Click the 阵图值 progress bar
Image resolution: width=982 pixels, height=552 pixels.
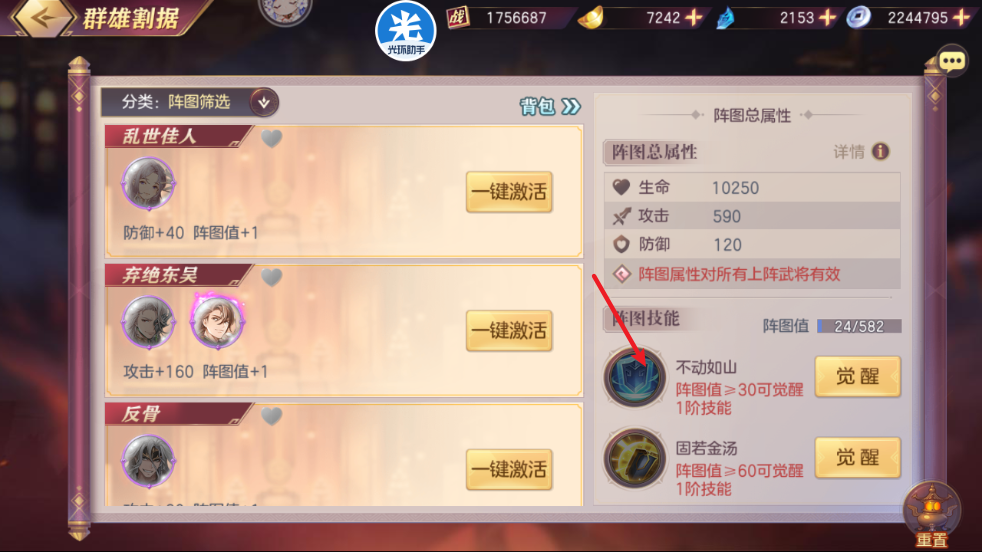(859, 326)
